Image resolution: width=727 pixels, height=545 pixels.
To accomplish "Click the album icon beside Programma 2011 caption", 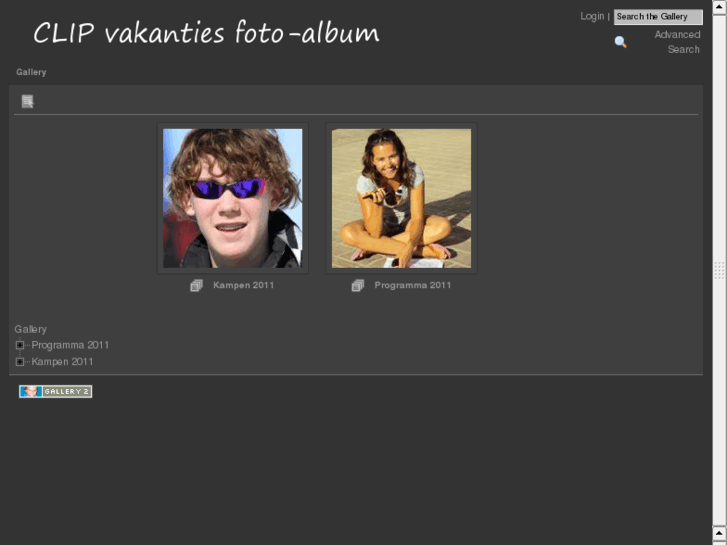I will click(357, 285).
